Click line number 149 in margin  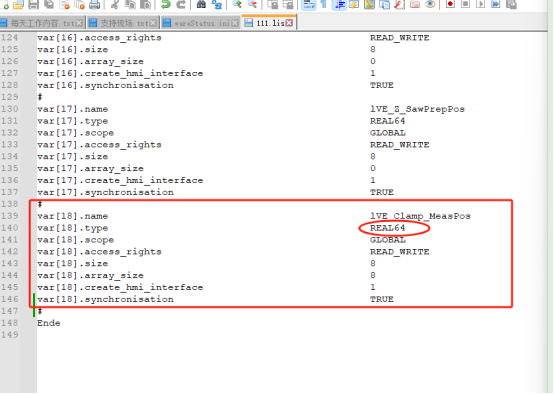tap(10, 335)
